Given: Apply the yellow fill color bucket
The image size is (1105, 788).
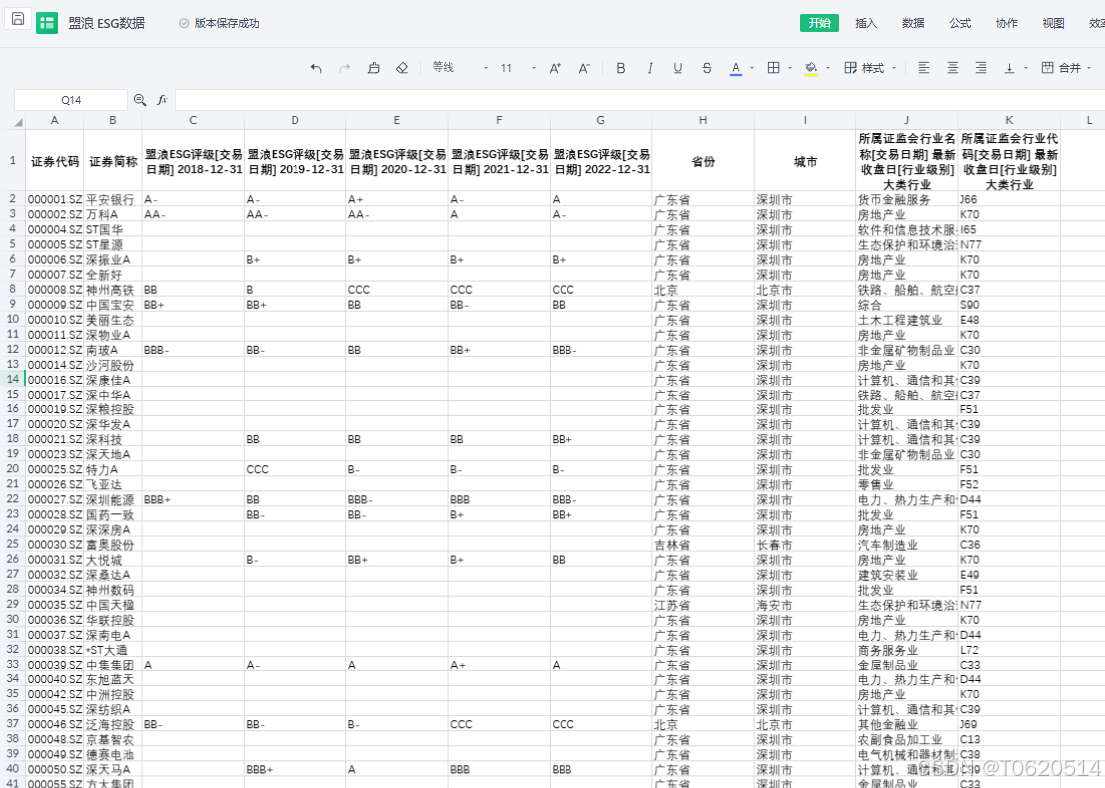Looking at the screenshot, I should 811,68.
